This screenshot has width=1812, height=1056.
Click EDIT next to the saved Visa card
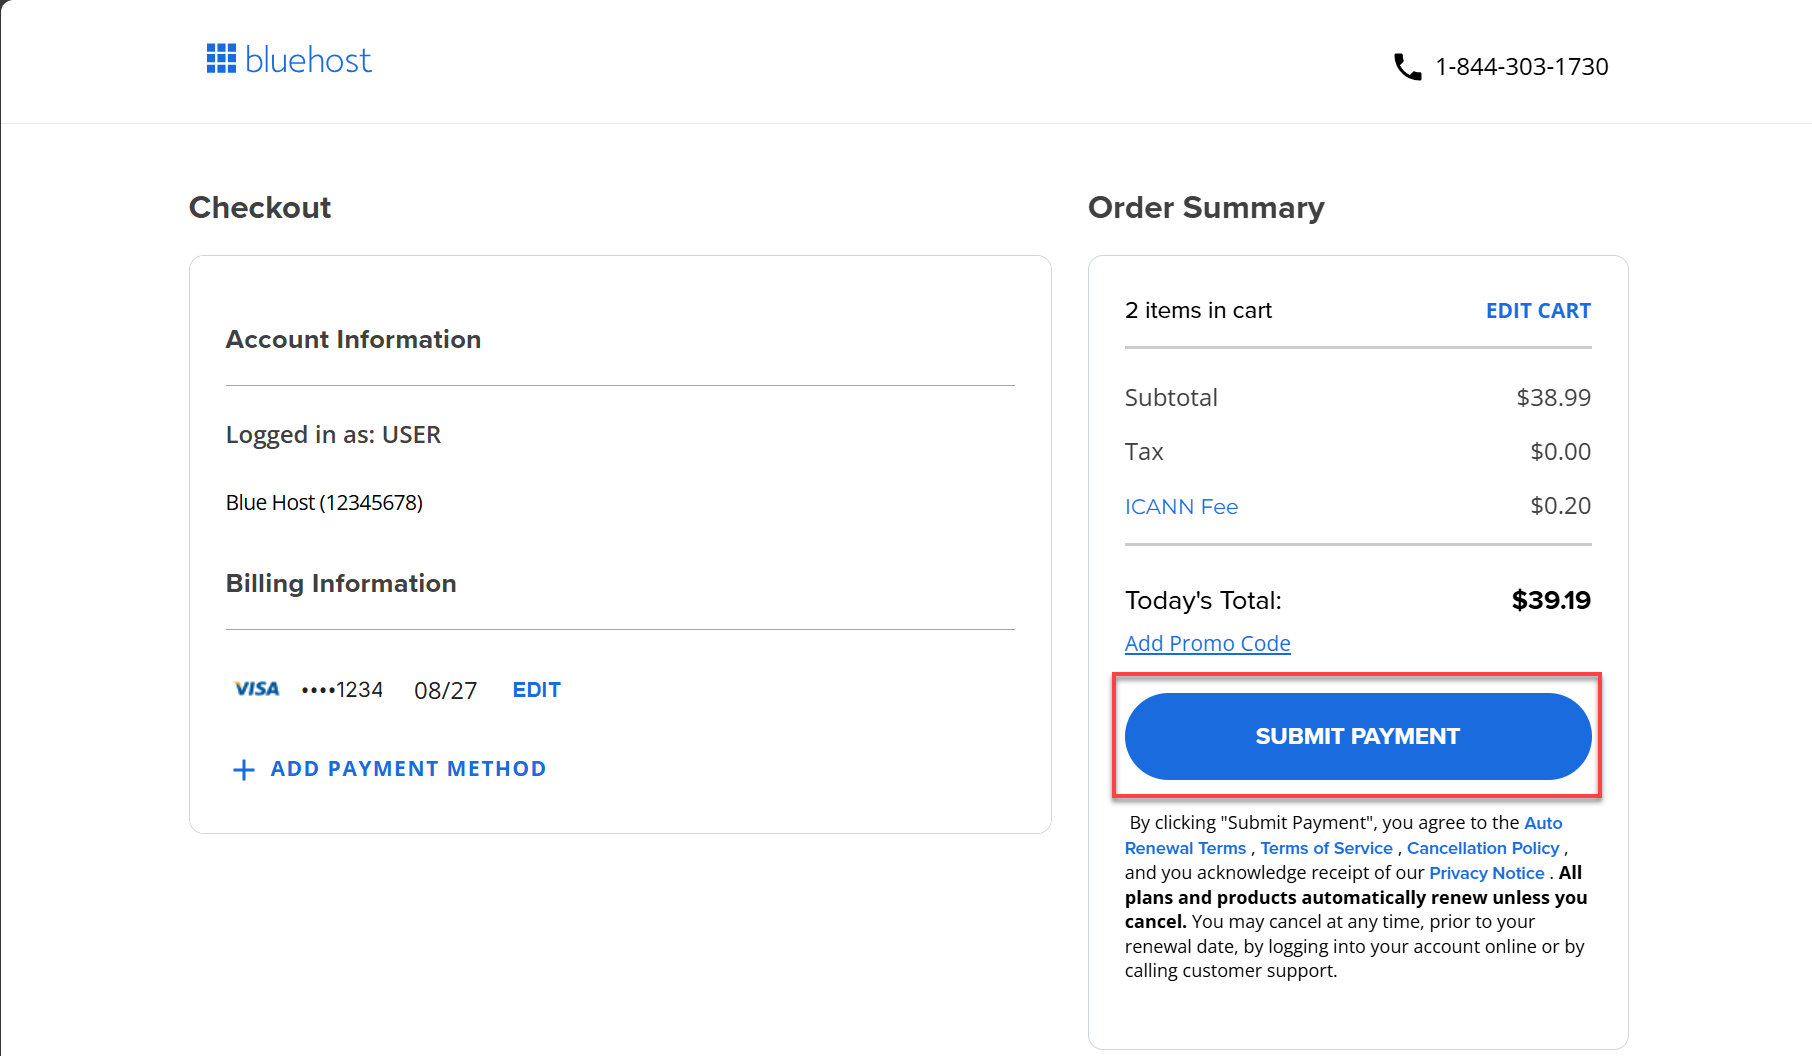536,689
